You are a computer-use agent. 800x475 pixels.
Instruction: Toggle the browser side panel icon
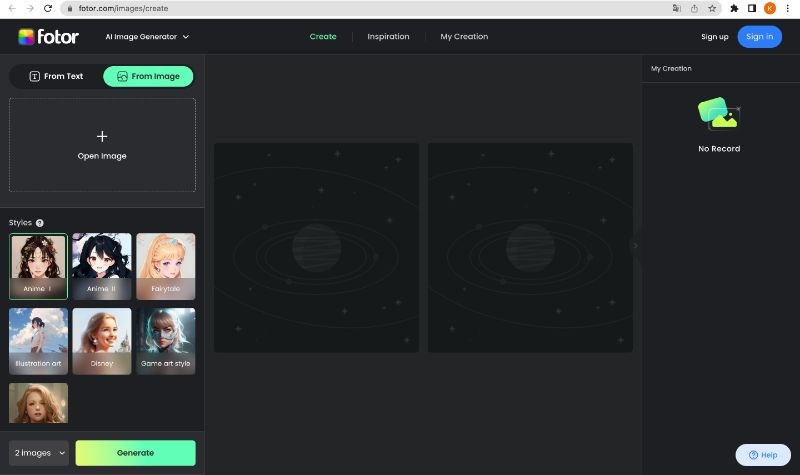tap(752, 8)
